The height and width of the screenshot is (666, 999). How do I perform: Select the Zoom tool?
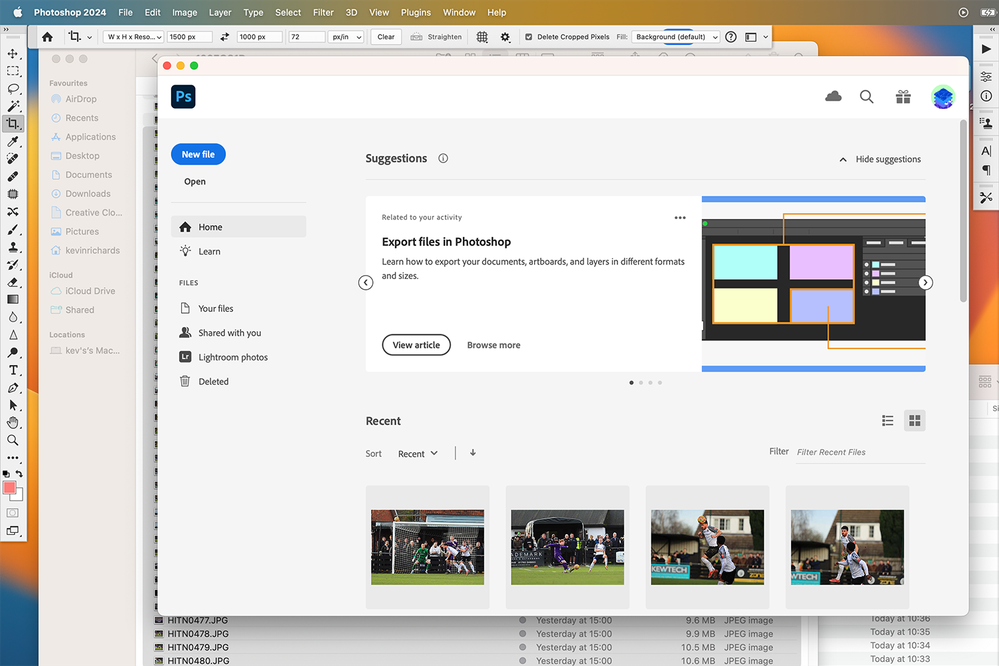[x=13, y=440]
